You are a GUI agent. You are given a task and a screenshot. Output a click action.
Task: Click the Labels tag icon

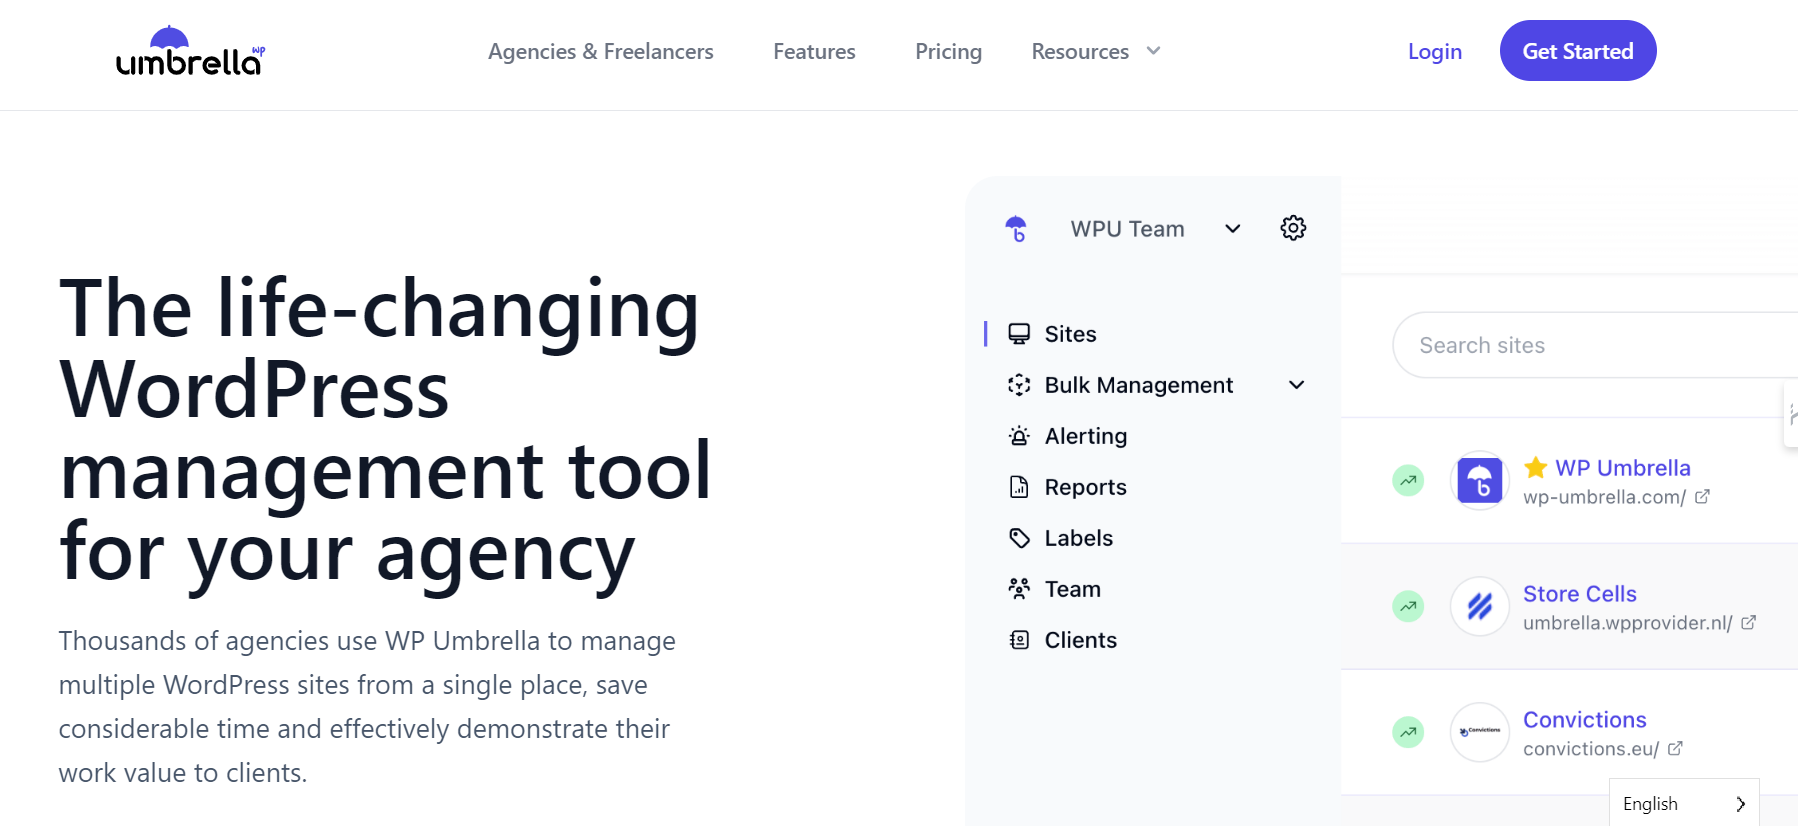pos(1019,538)
